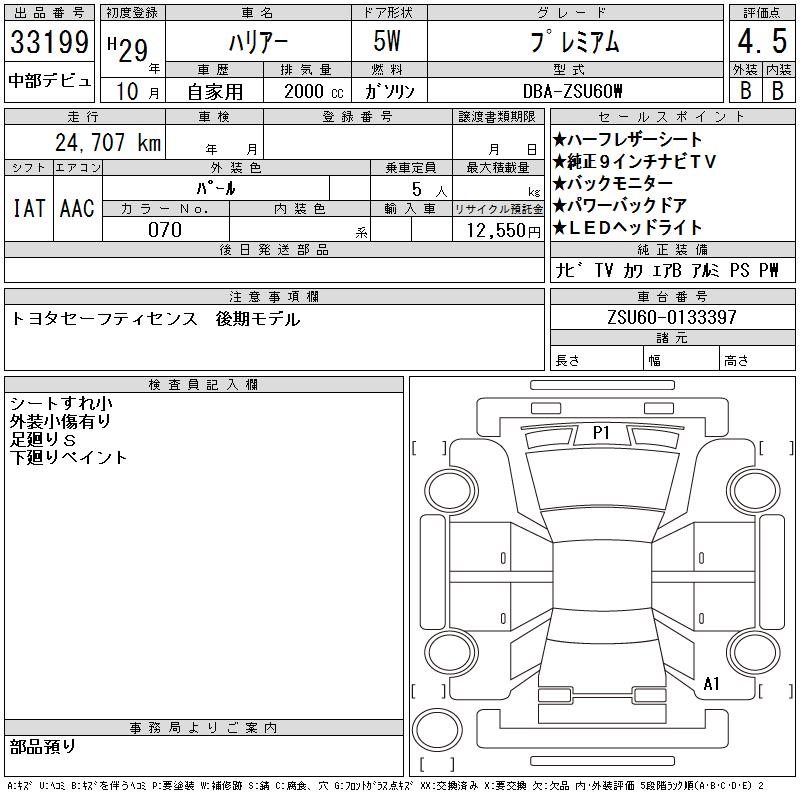Select fuel type ガソリン
The height and width of the screenshot is (800, 800).
pos(389,91)
